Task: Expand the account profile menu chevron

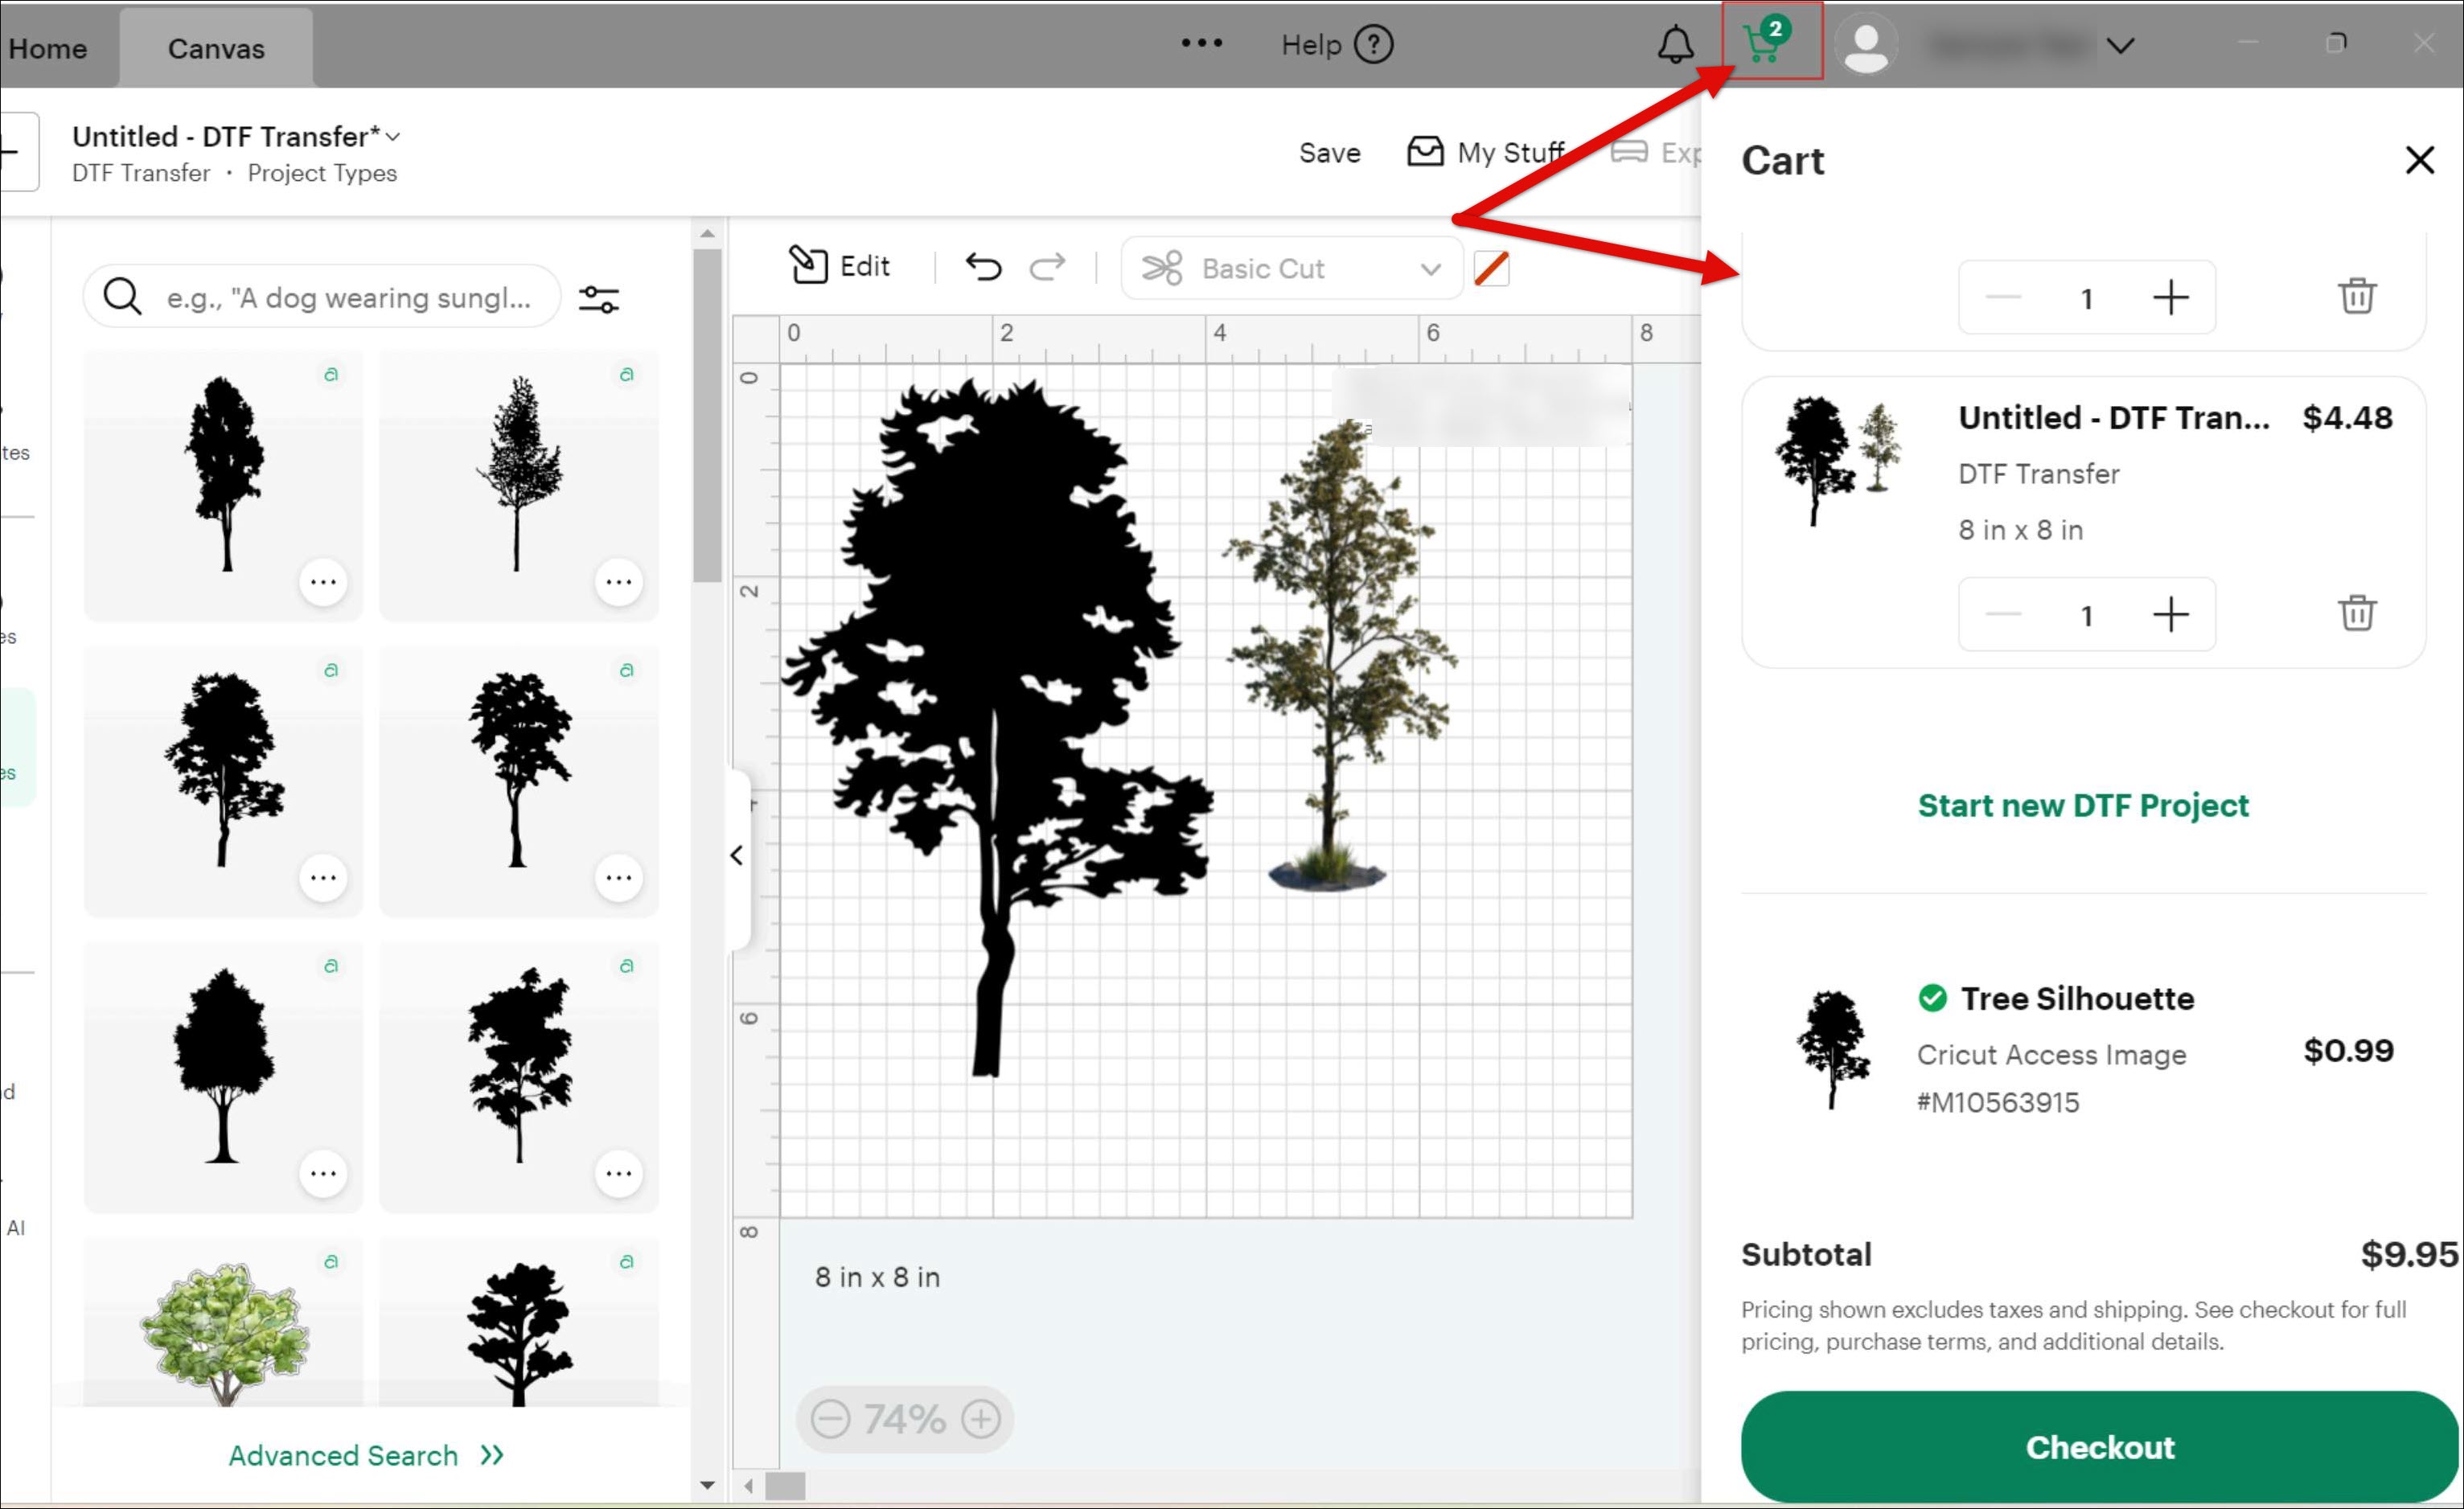Action: (2120, 46)
